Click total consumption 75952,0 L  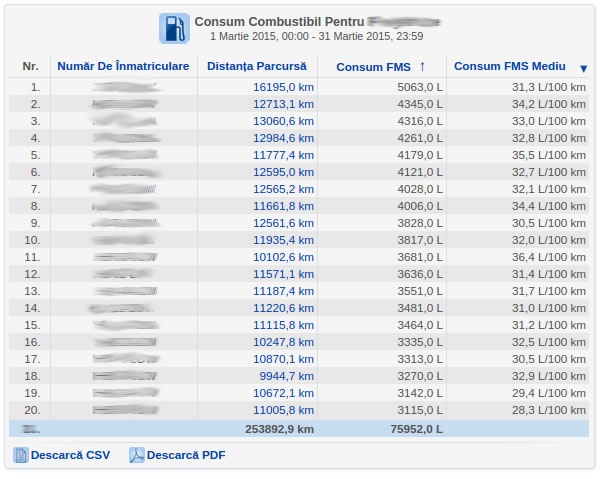pyautogui.click(x=417, y=429)
